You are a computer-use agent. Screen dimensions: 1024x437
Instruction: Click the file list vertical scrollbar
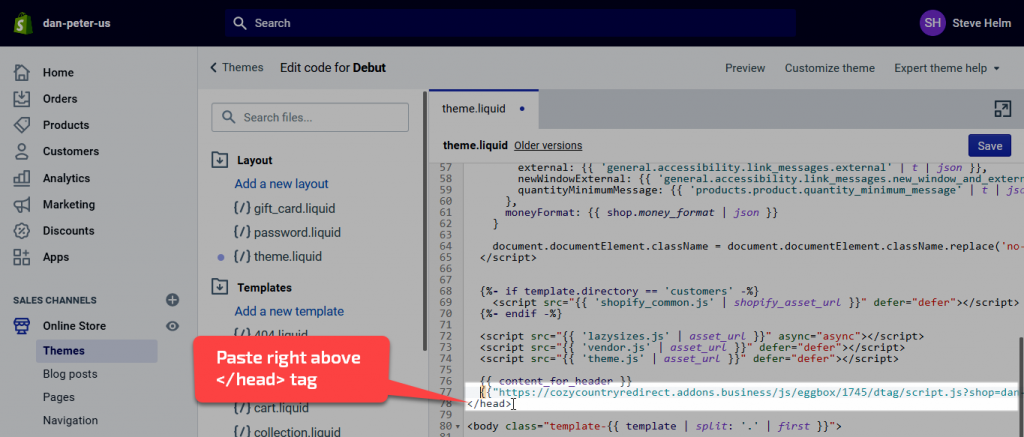tap(425, 222)
